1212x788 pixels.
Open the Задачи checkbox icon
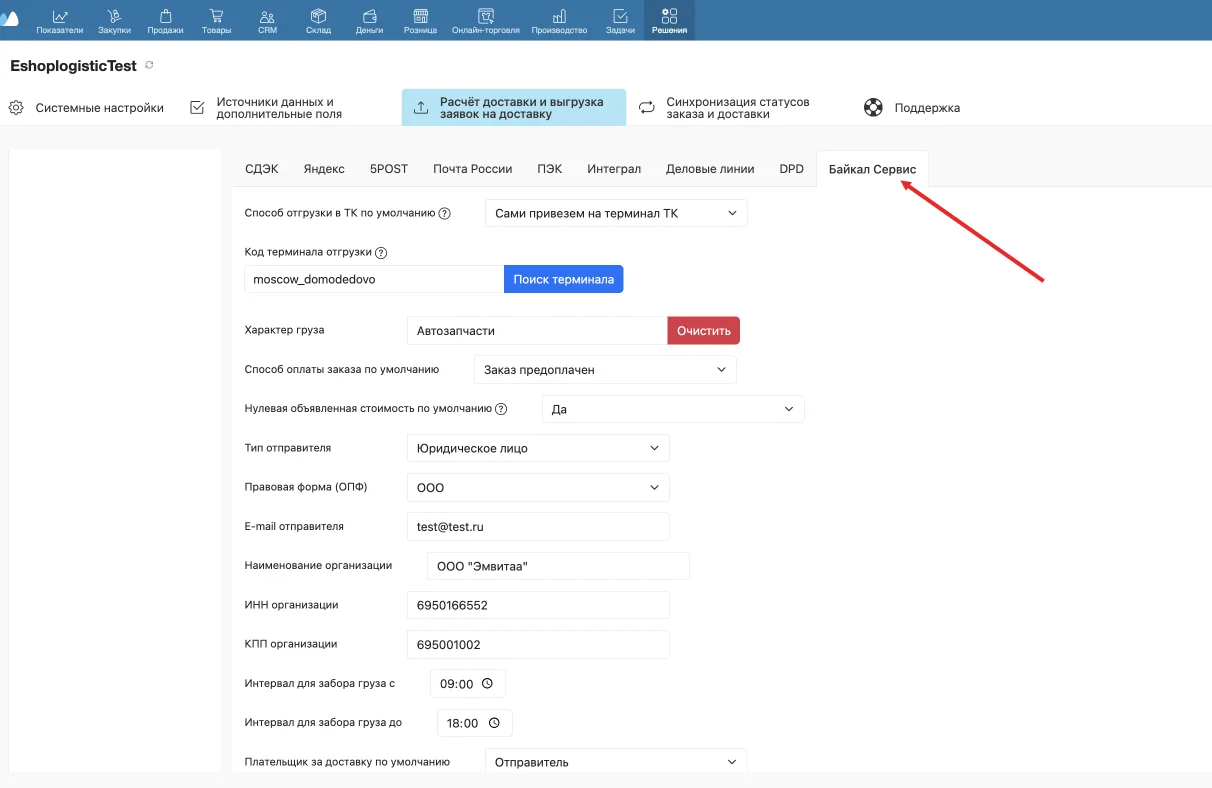pyautogui.click(x=620, y=16)
